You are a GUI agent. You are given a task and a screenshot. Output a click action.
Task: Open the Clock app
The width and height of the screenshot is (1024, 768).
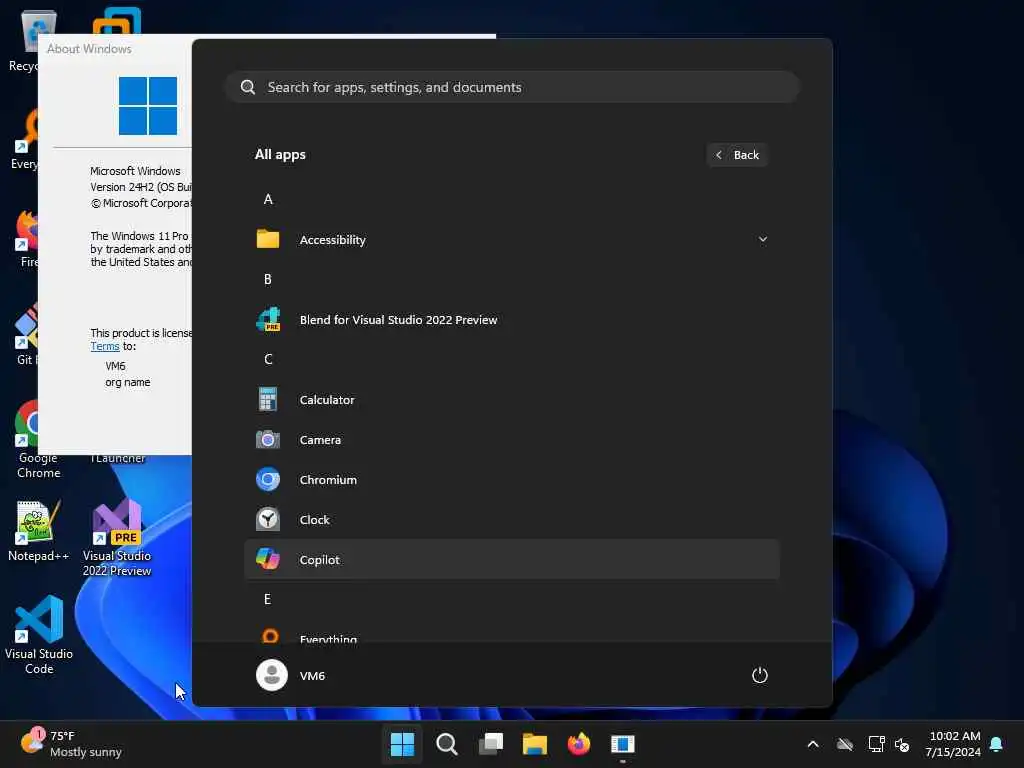tap(511, 520)
